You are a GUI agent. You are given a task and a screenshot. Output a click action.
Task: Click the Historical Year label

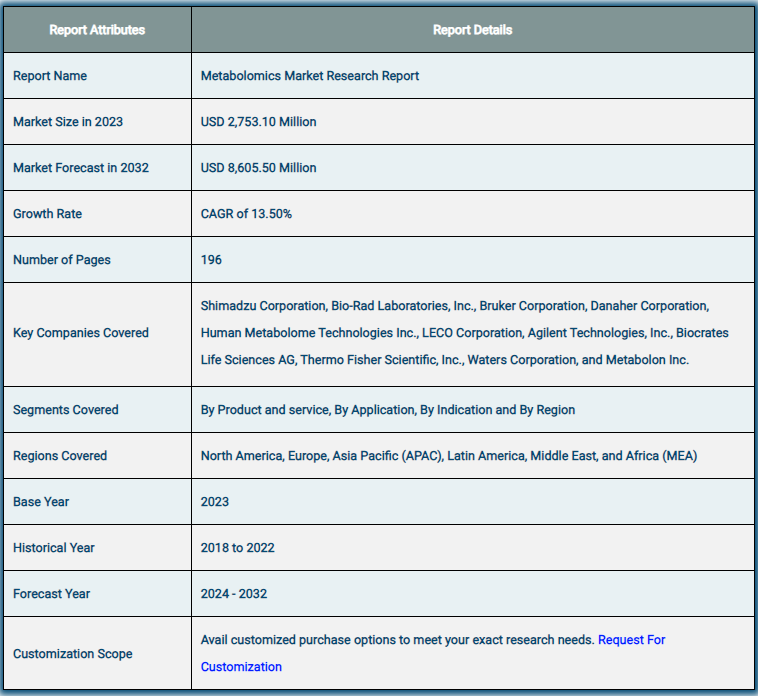pyautogui.click(x=54, y=548)
